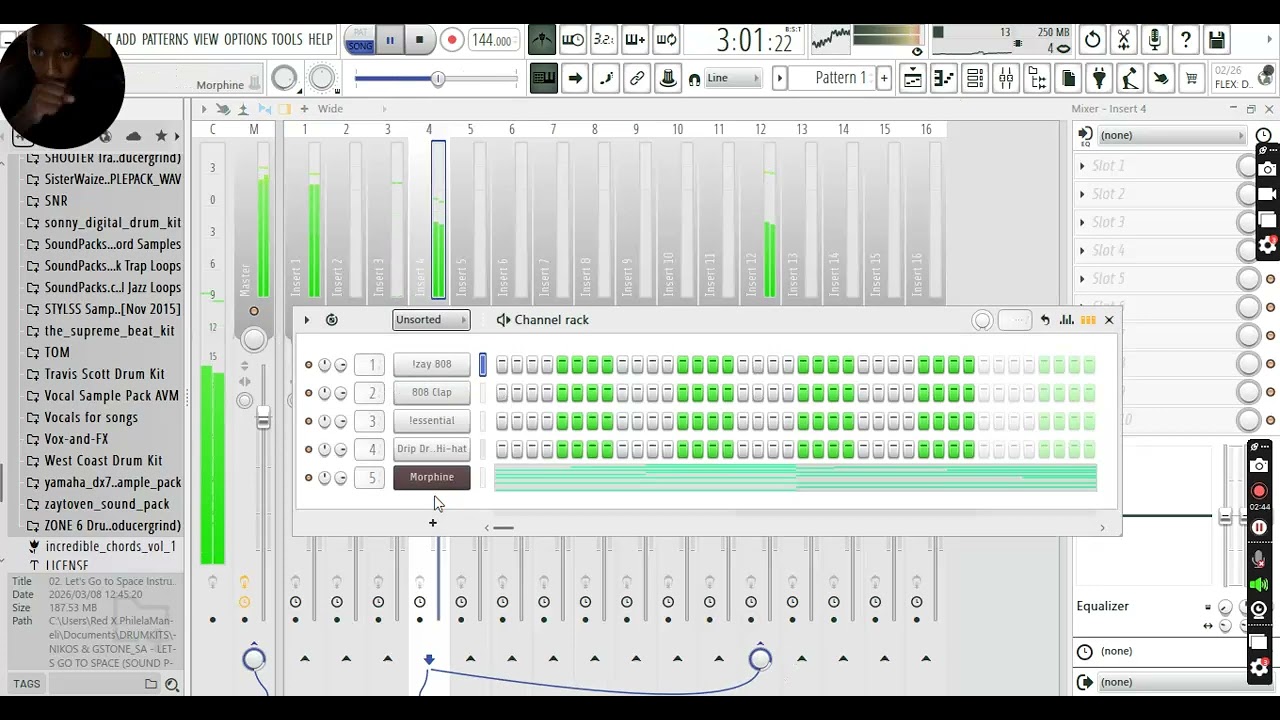Viewport: 1280px width, 720px height.
Task: Open the microphone one-click audio recording
Action: [x=1155, y=40]
